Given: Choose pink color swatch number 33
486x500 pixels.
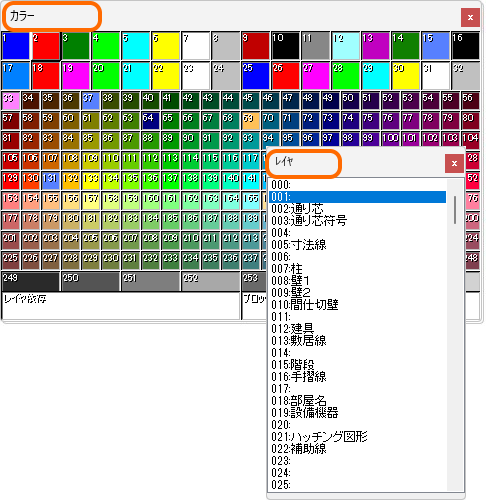Looking at the screenshot, I should 11,101.
